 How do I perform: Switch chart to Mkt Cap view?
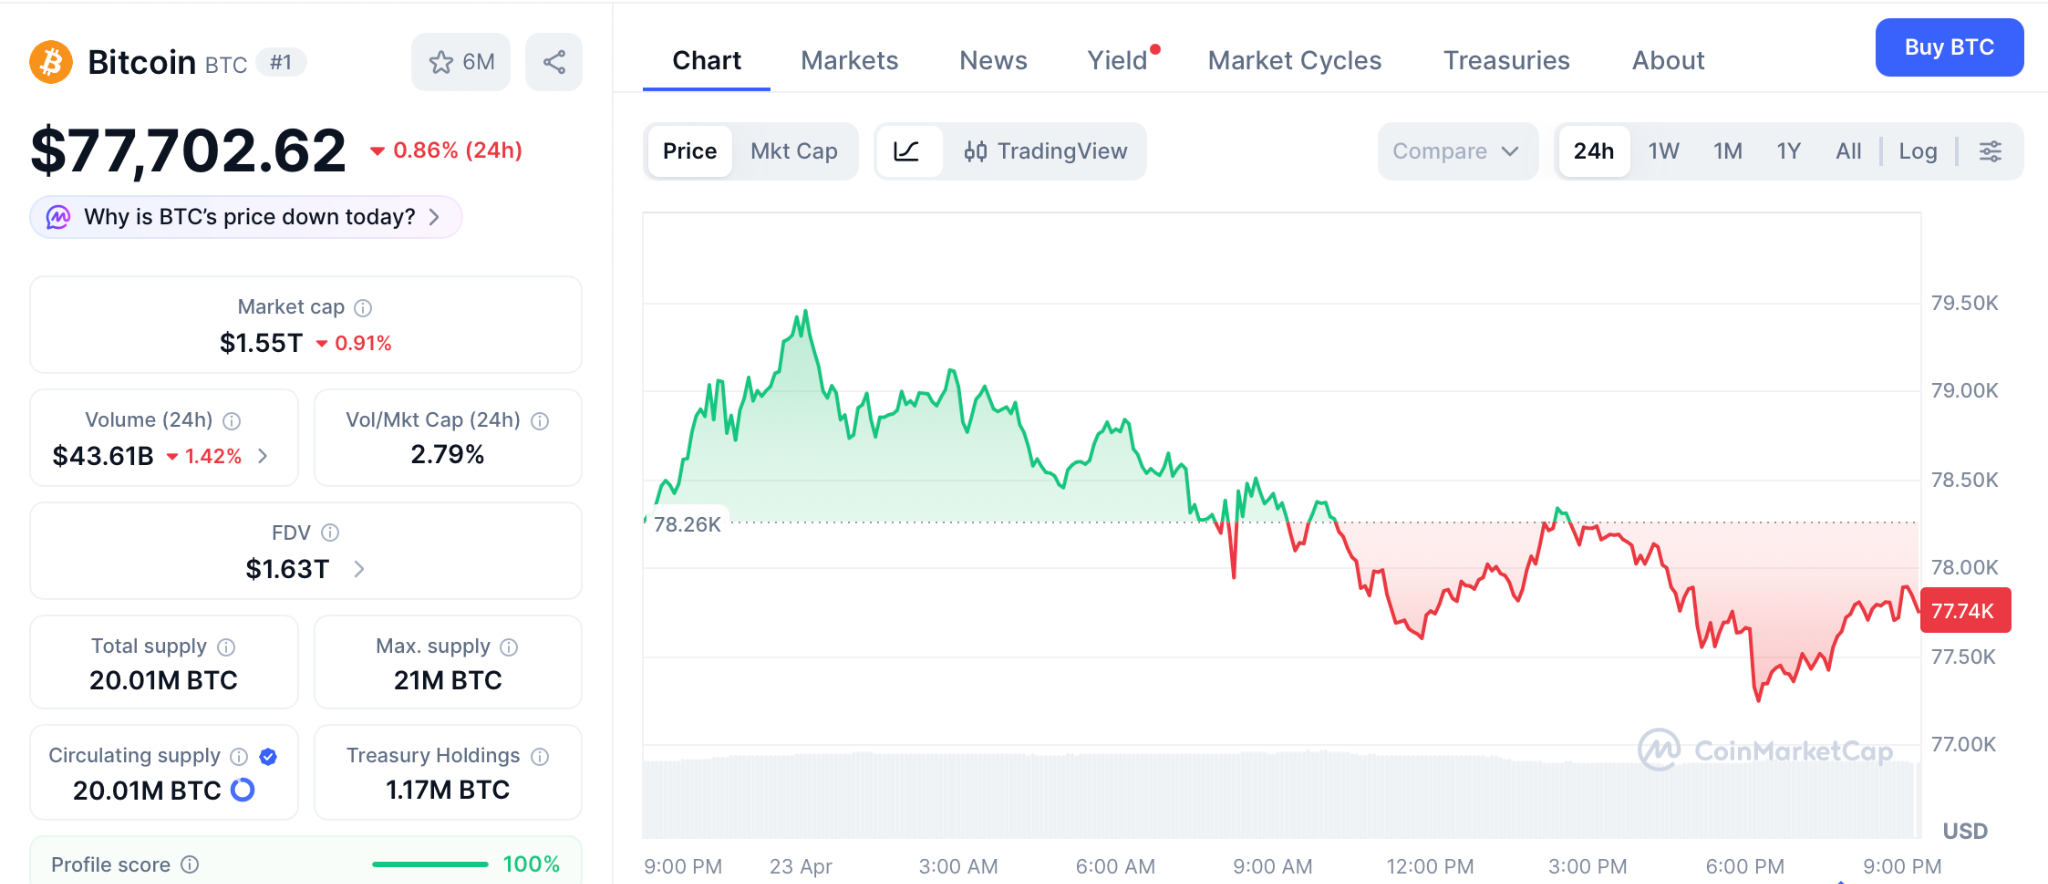[x=794, y=151]
